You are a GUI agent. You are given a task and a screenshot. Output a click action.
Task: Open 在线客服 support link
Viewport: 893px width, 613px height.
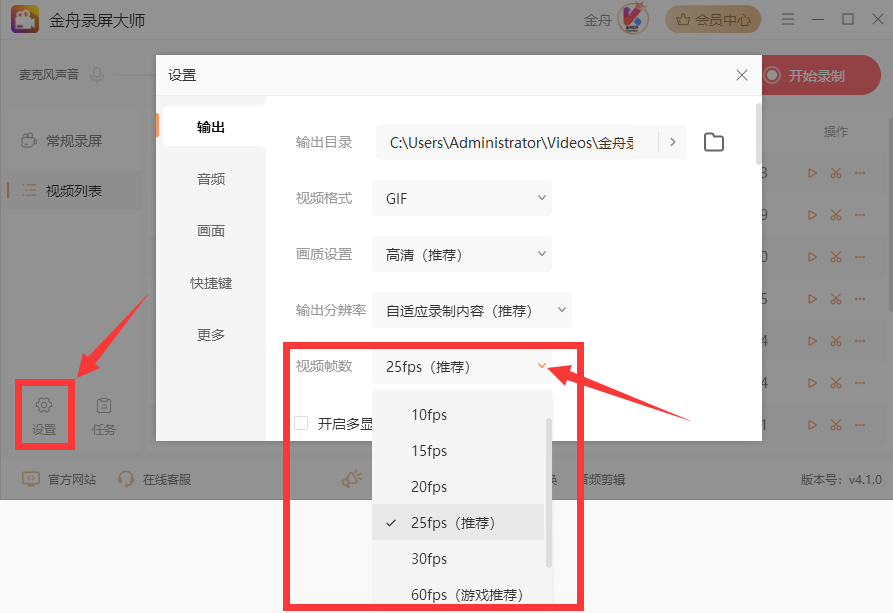pyautogui.click(x=154, y=479)
